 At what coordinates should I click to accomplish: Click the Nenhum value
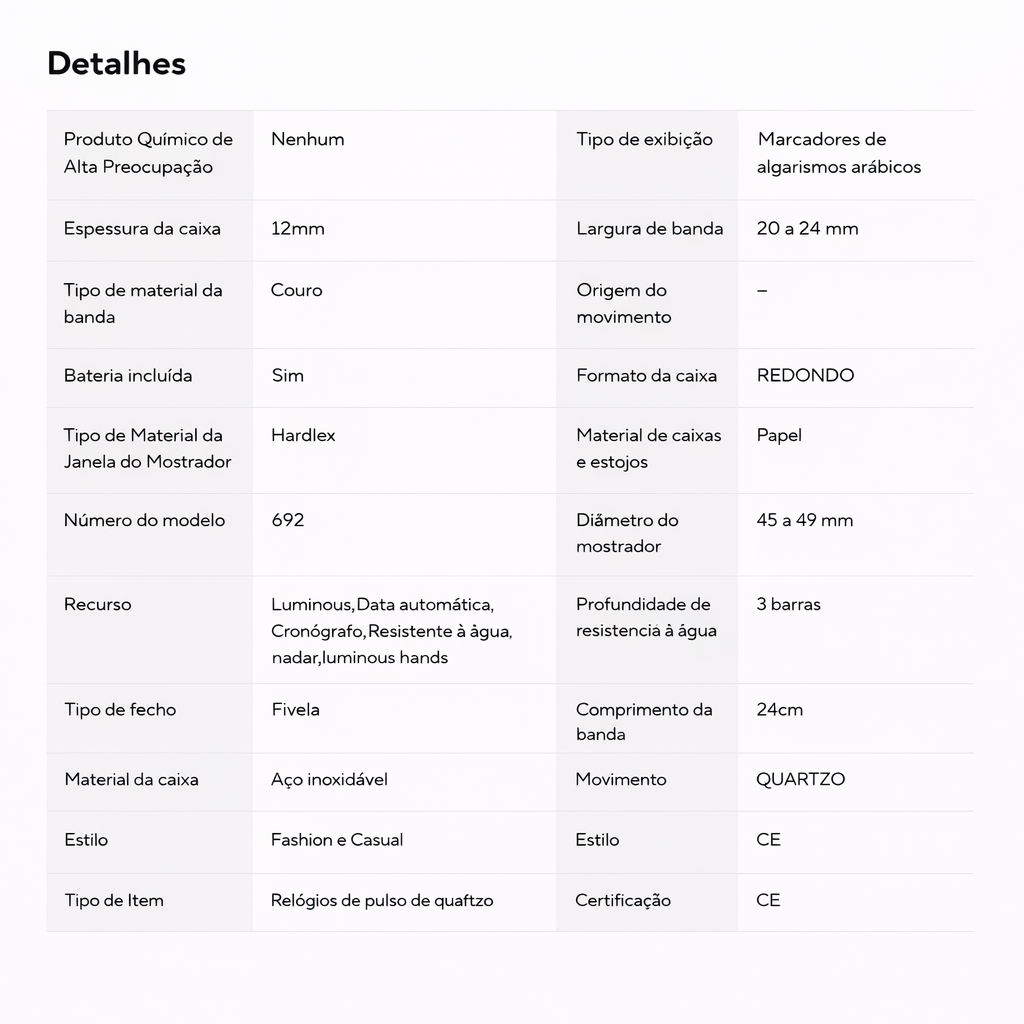click(x=307, y=139)
